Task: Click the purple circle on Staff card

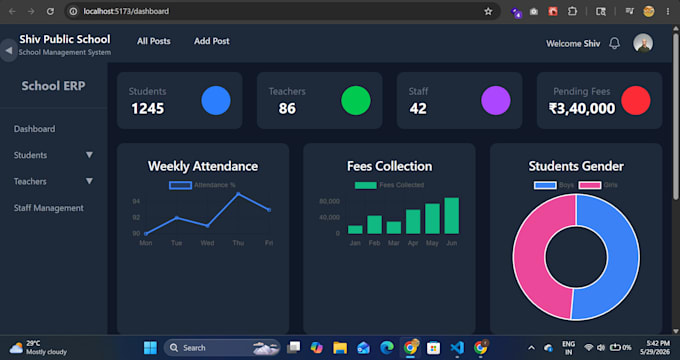Action: point(496,101)
